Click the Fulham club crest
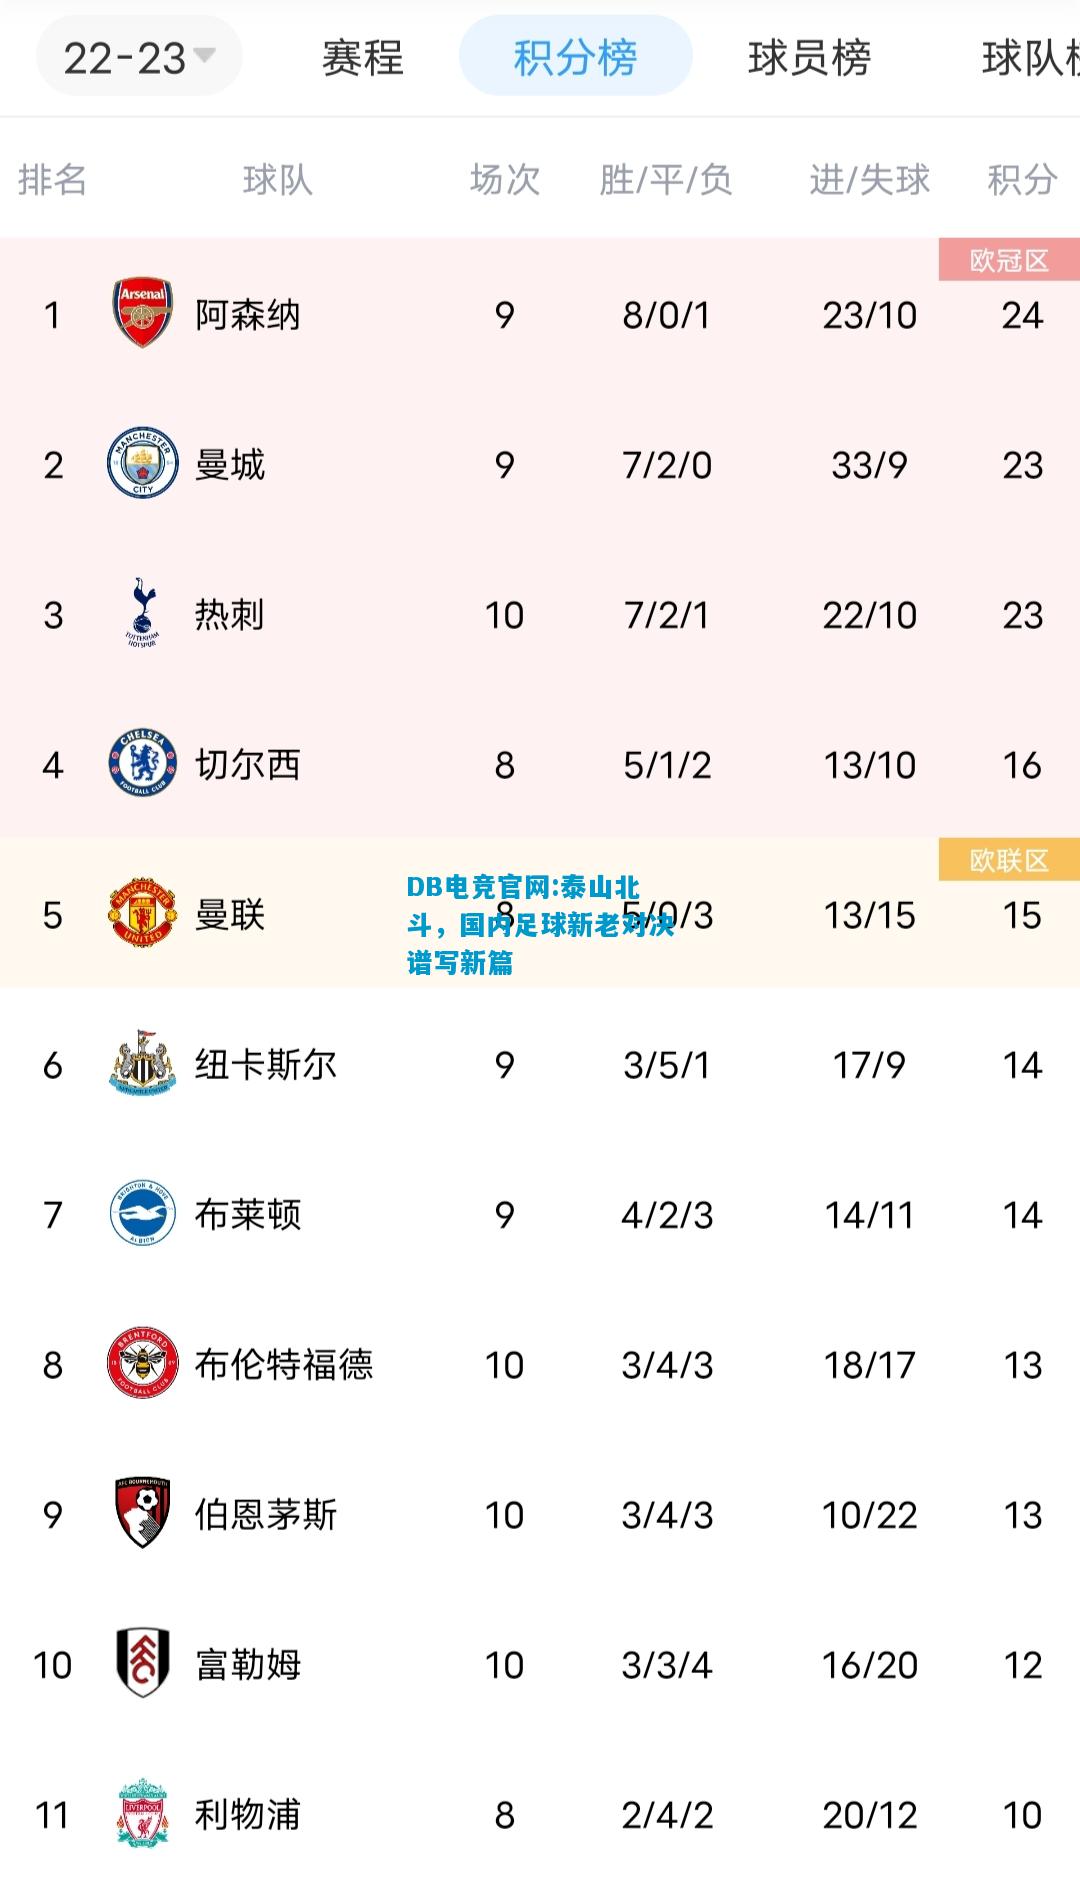The width and height of the screenshot is (1080, 1896). (x=142, y=1664)
